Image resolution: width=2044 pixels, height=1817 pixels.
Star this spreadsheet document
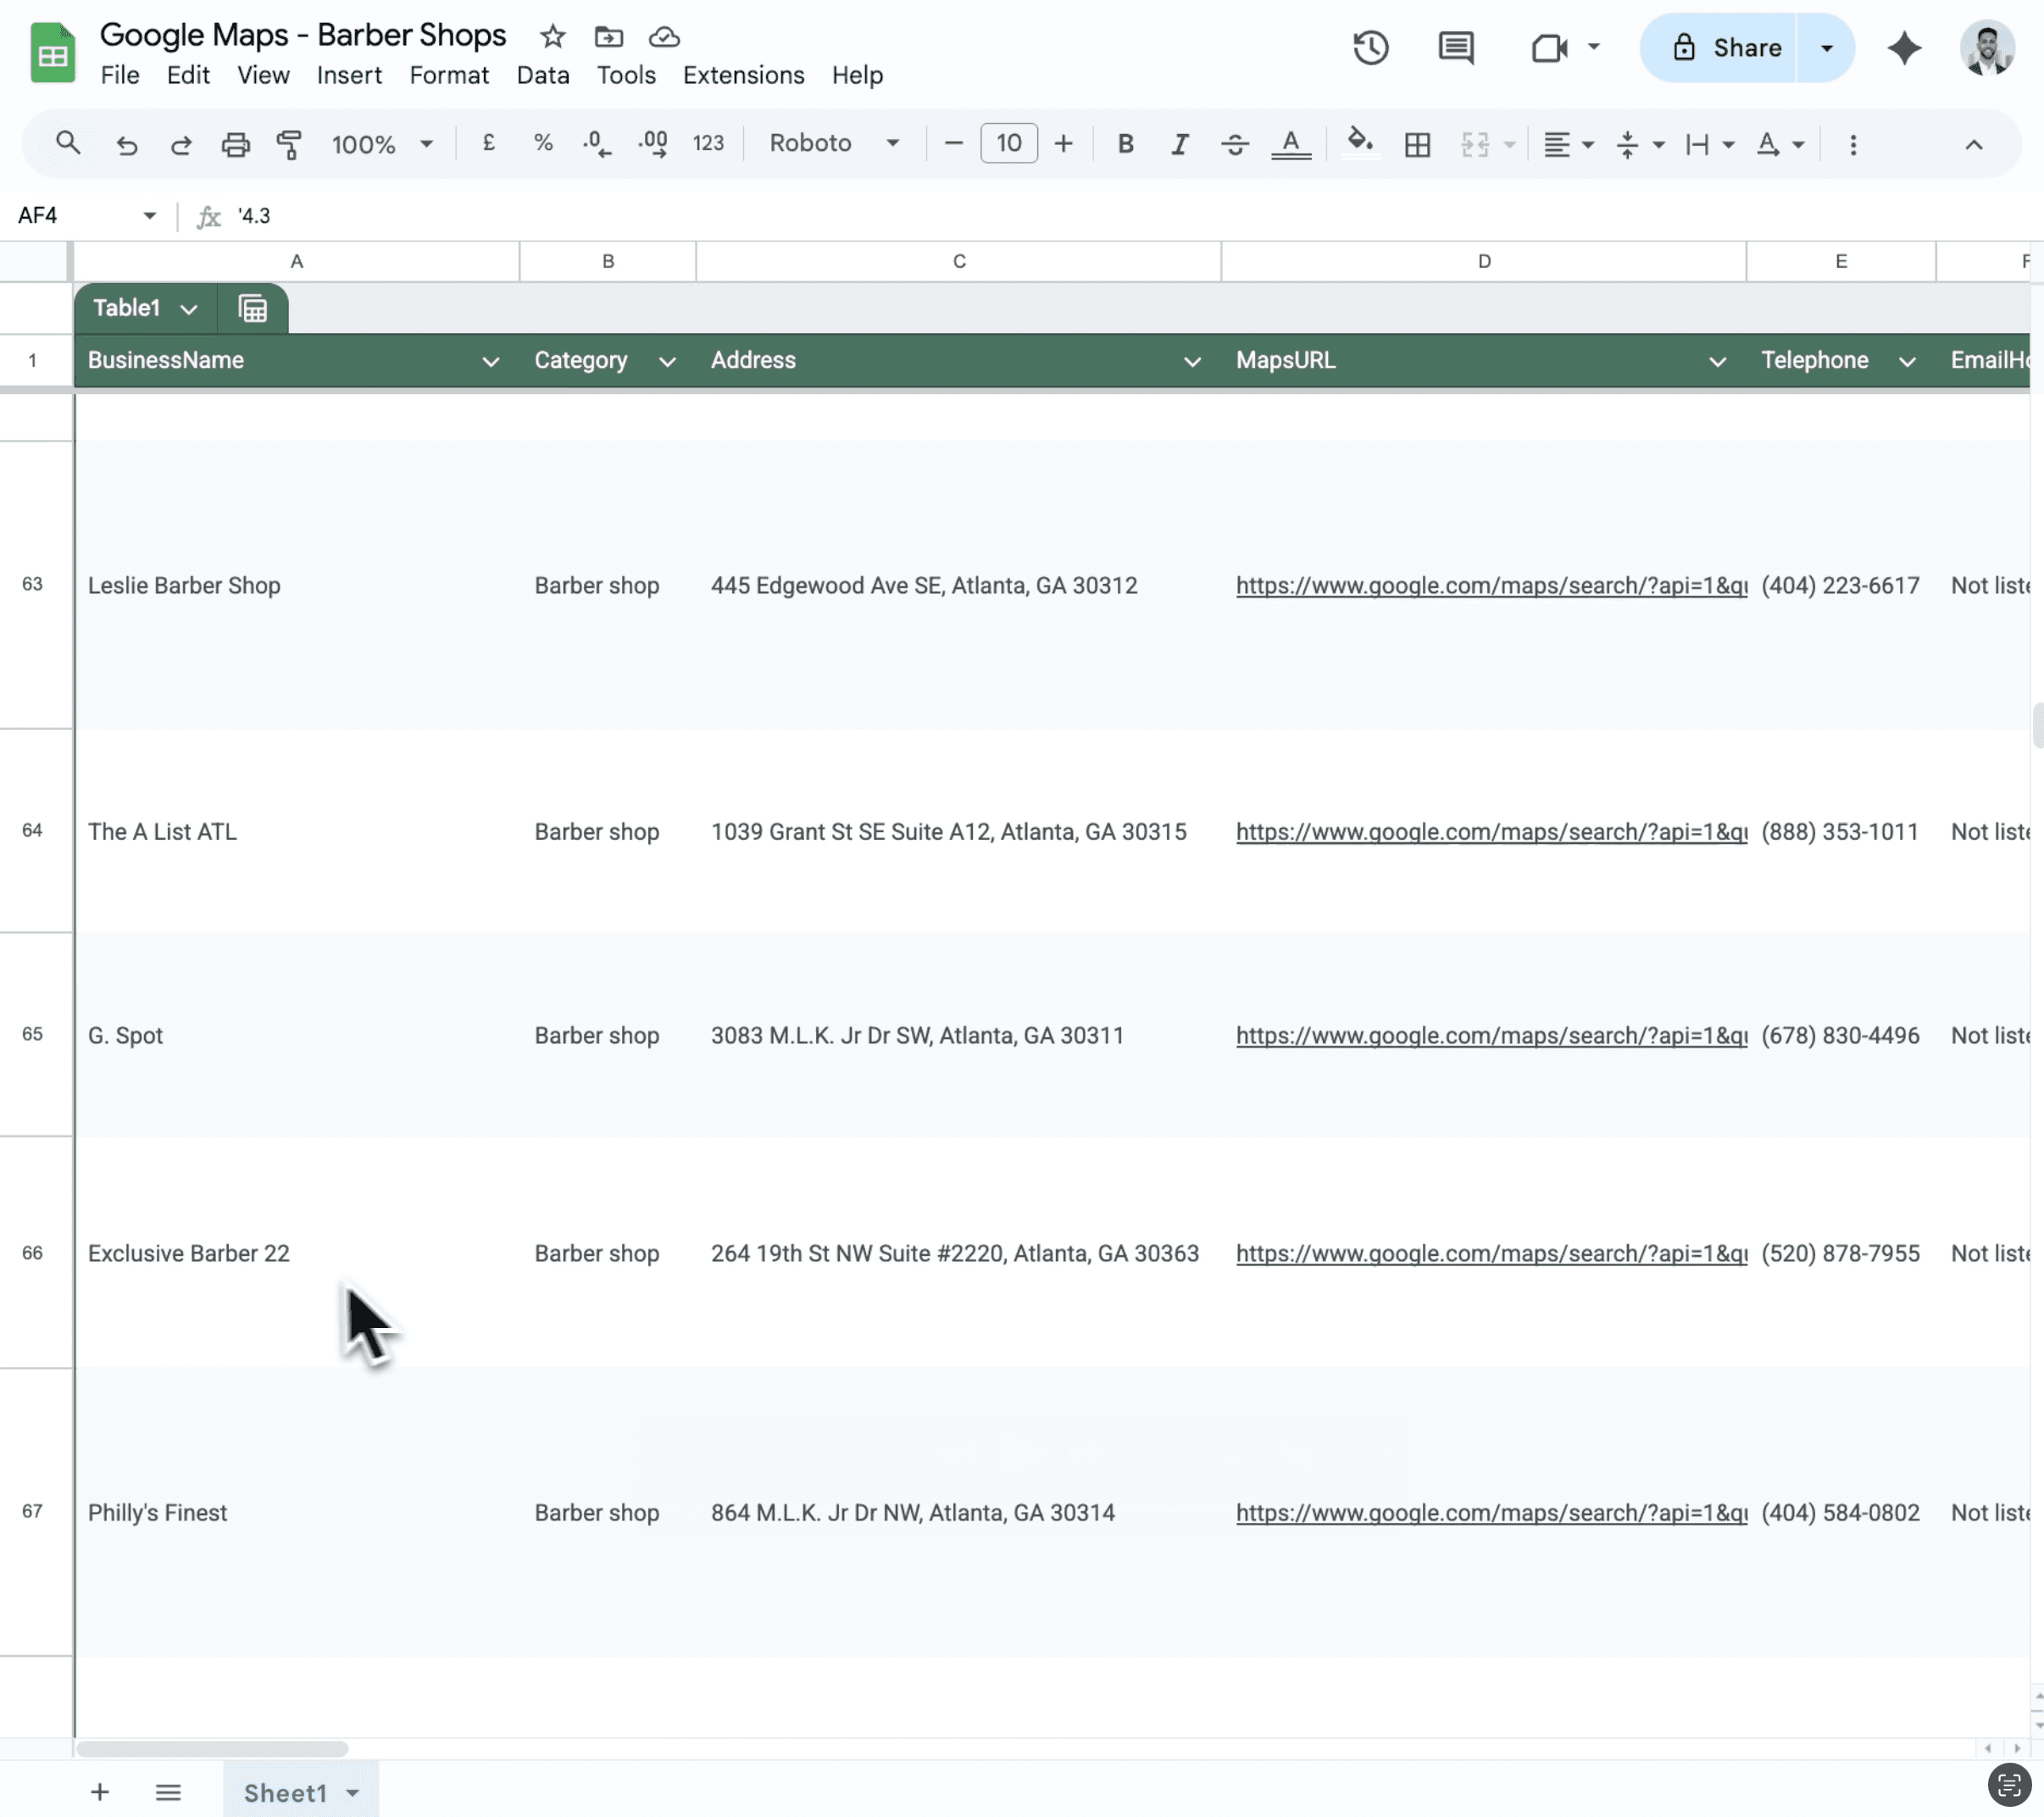pos(552,37)
